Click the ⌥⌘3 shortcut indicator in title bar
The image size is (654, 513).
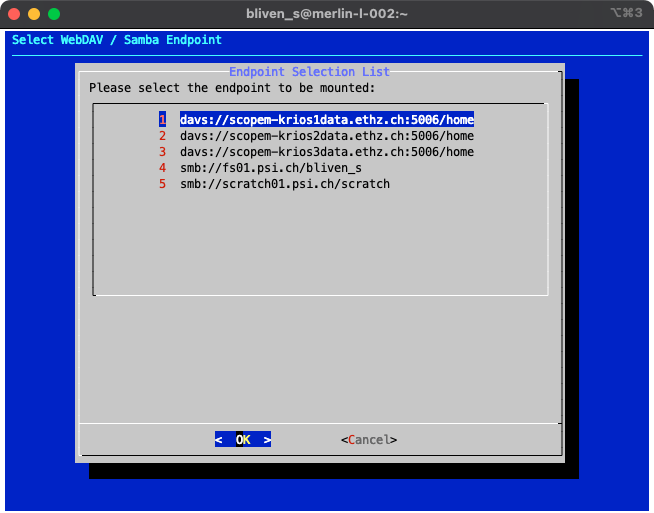(627, 14)
